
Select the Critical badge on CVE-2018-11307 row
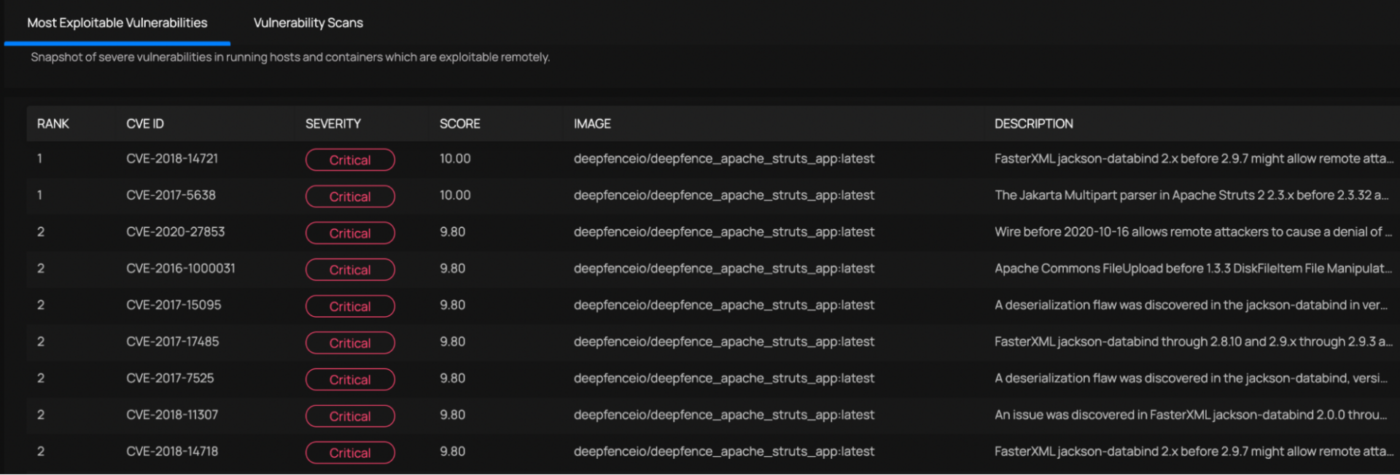pos(350,416)
